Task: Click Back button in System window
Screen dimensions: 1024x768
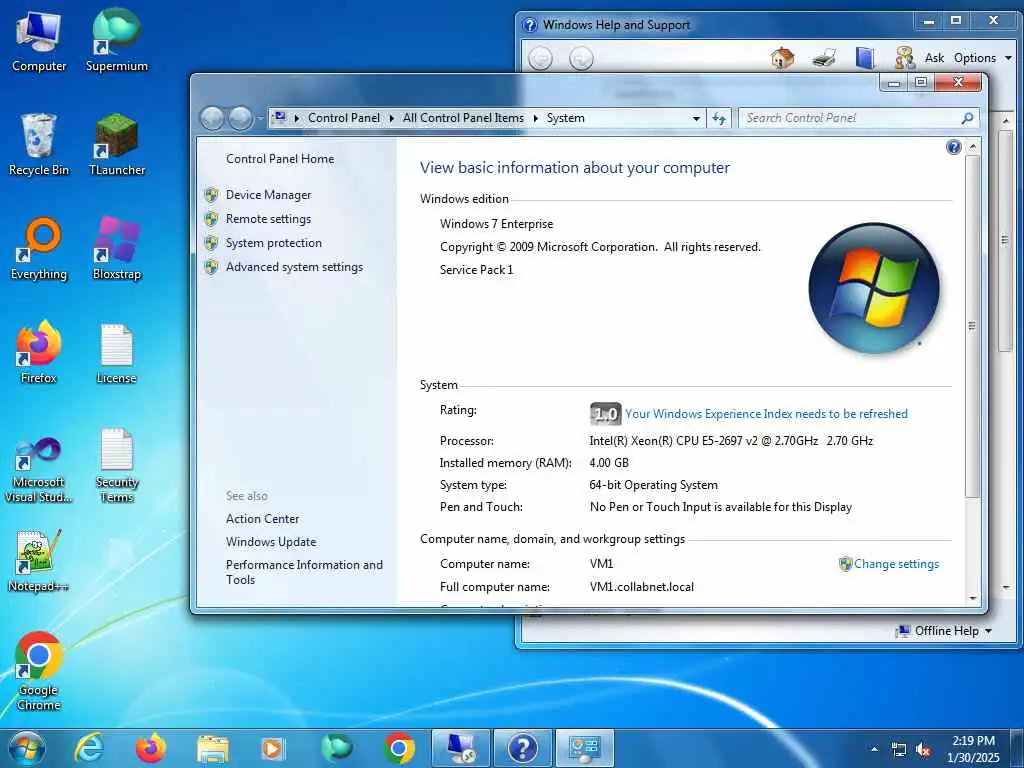Action: coord(212,118)
